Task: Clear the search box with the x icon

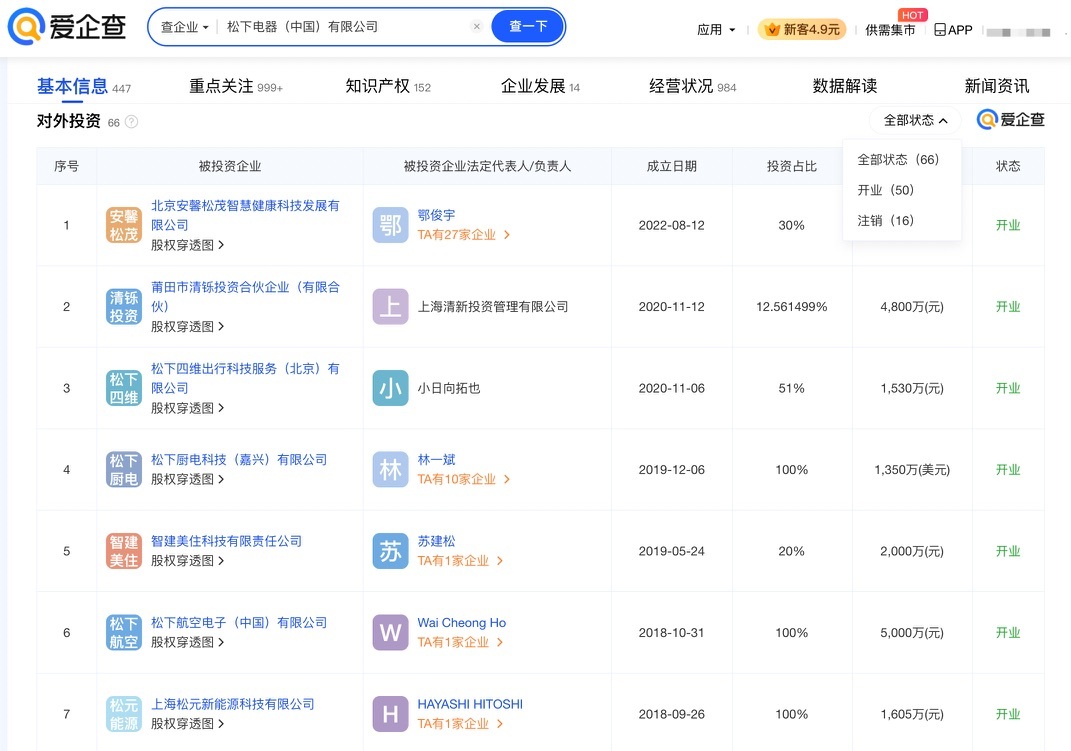Action: coord(477,27)
